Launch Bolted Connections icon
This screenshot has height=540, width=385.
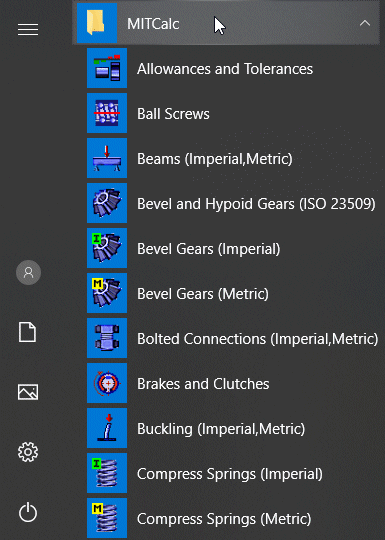(107, 338)
